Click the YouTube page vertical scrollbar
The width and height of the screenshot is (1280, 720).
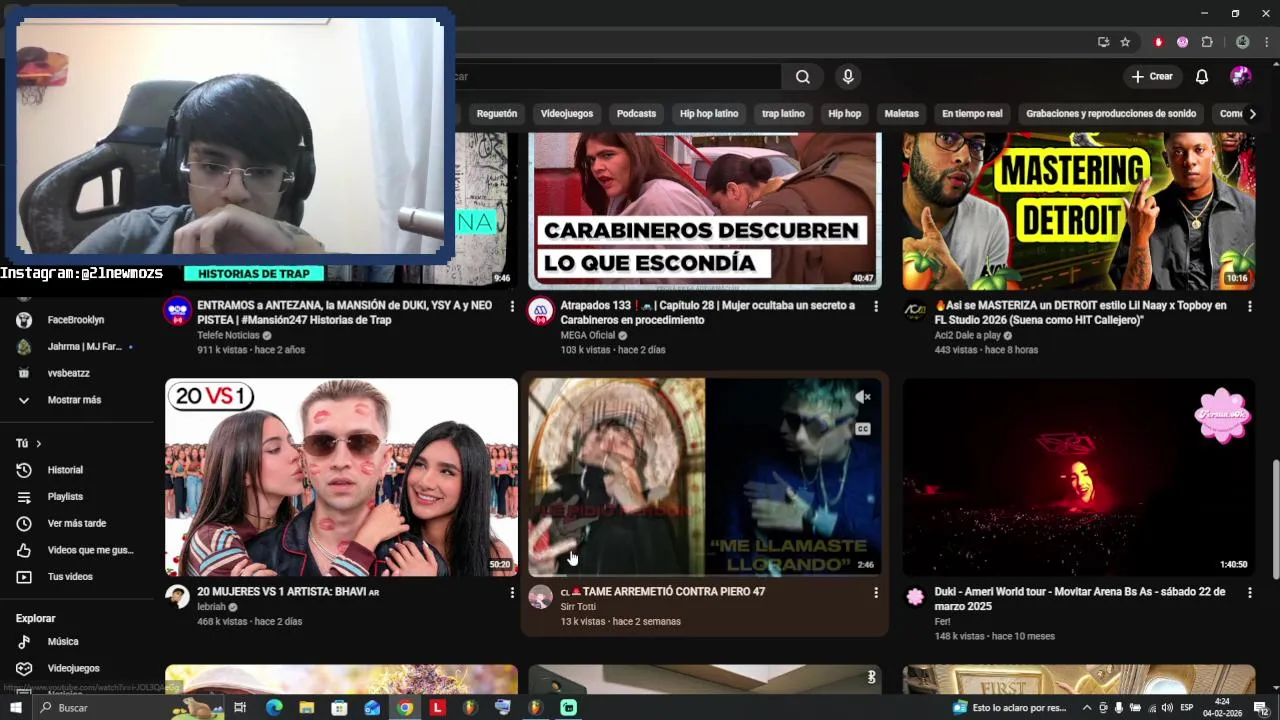1274,518
